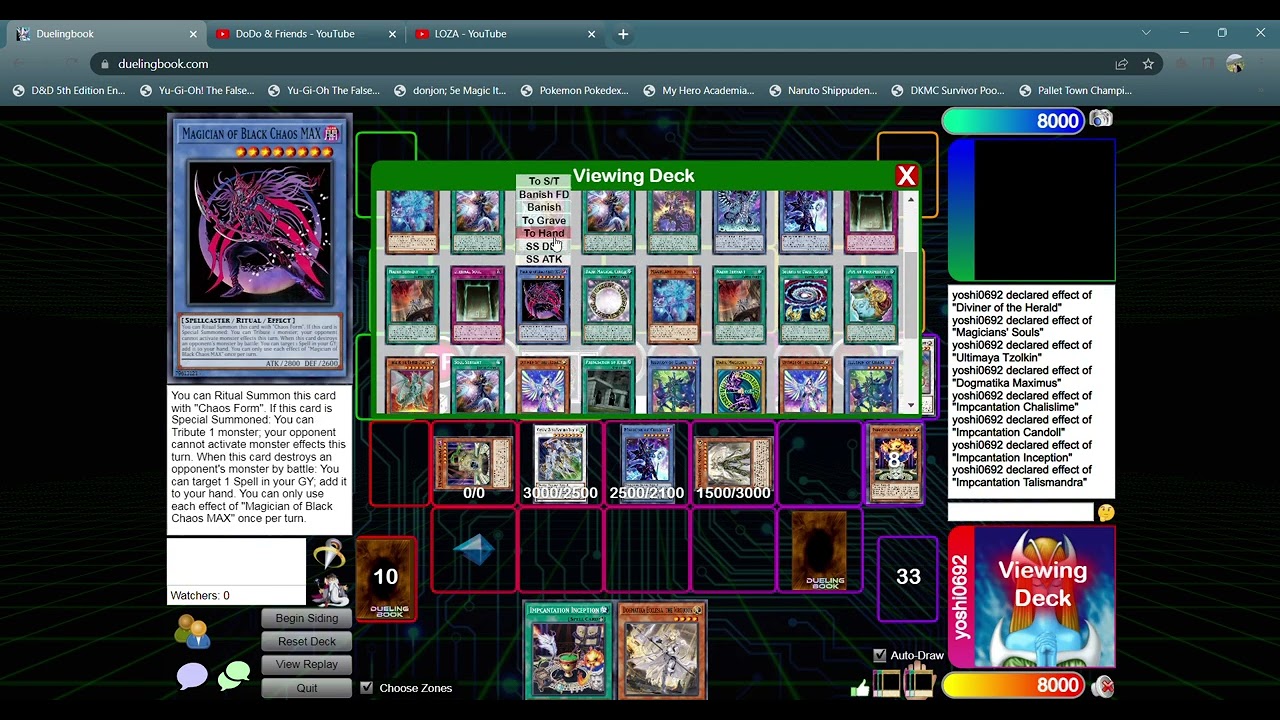Select the 2500/2100 monster on the field
Screen dimensions: 1280x720
coord(646,462)
